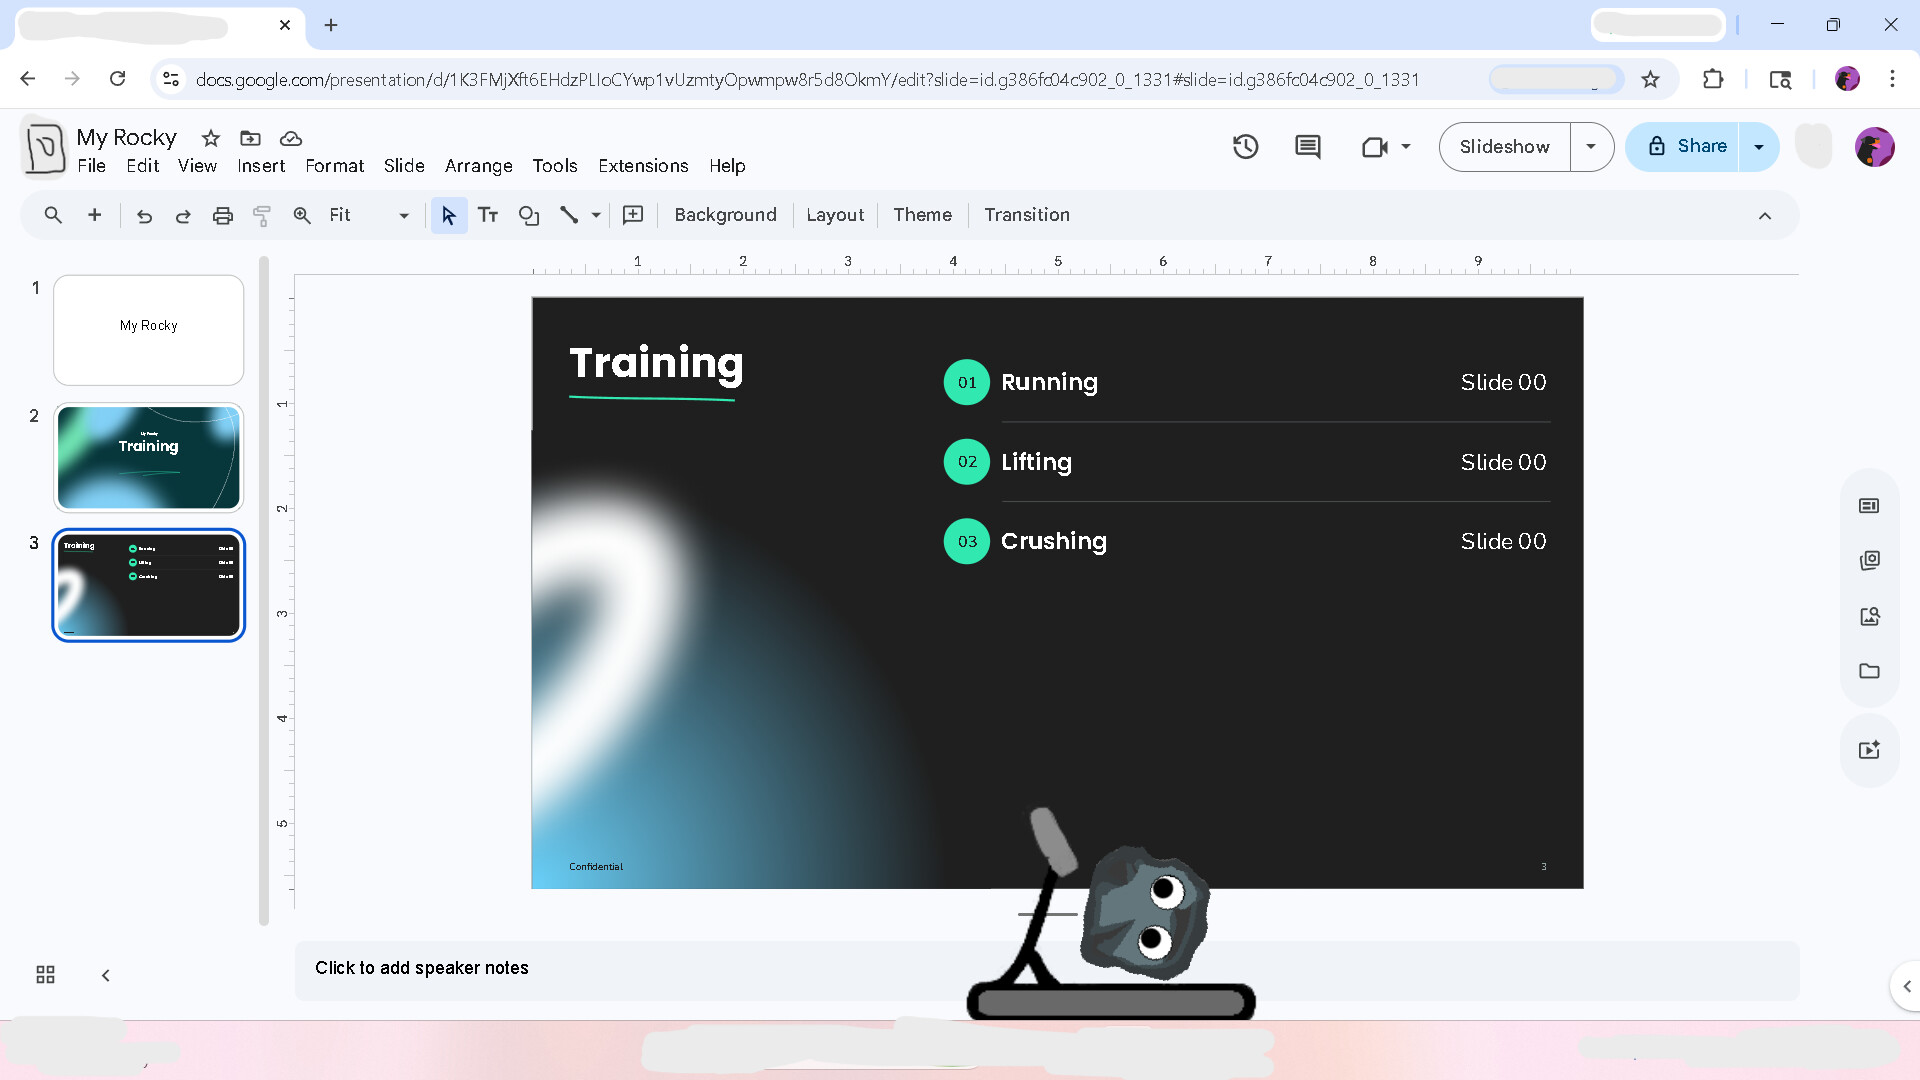Click the Share button

click(x=1685, y=147)
